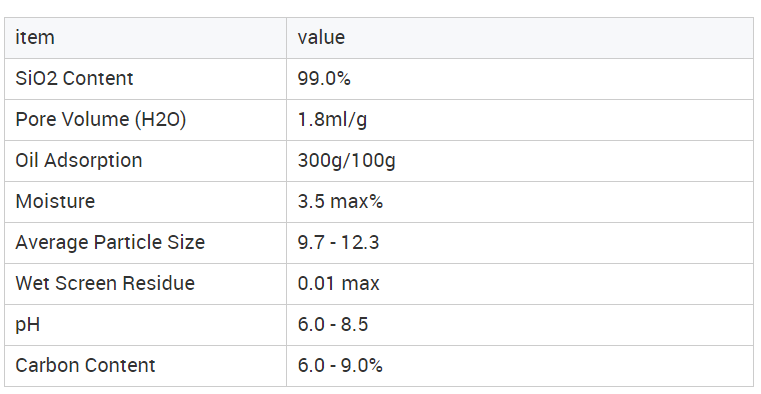The height and width of the screenshot is (394, 761).
Task: Click the Oil Adsorption label
Action: pyautogui.click(x=79, y=160)
